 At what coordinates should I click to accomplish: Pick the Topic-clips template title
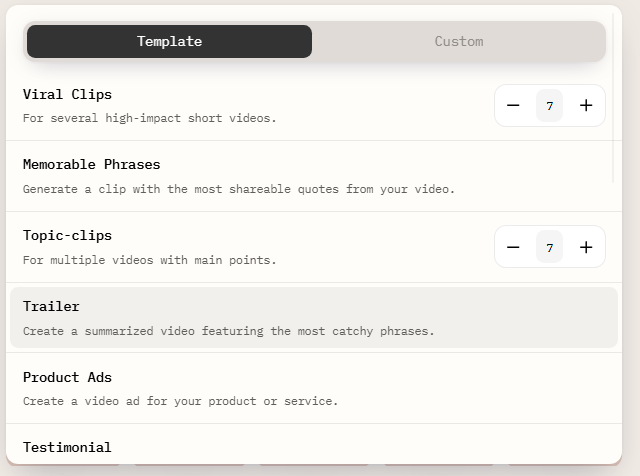[x=67, y=235]
